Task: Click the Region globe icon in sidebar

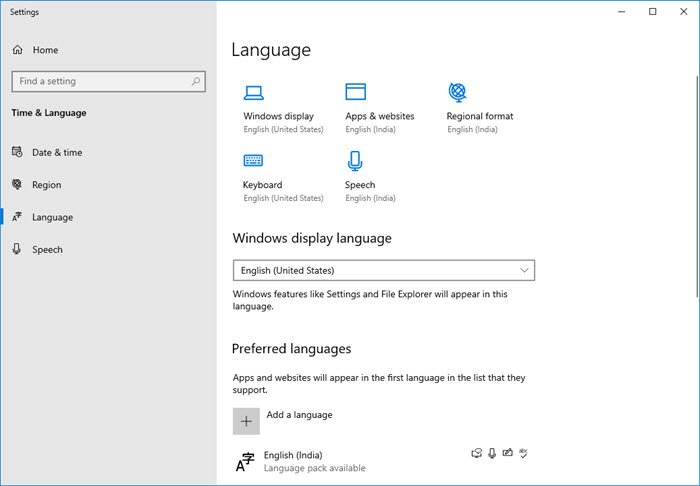Action: pos(17,184)
